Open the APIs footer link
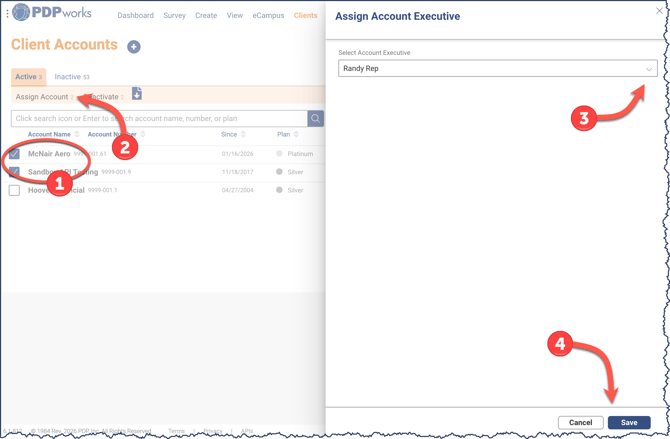 [247, 431]
